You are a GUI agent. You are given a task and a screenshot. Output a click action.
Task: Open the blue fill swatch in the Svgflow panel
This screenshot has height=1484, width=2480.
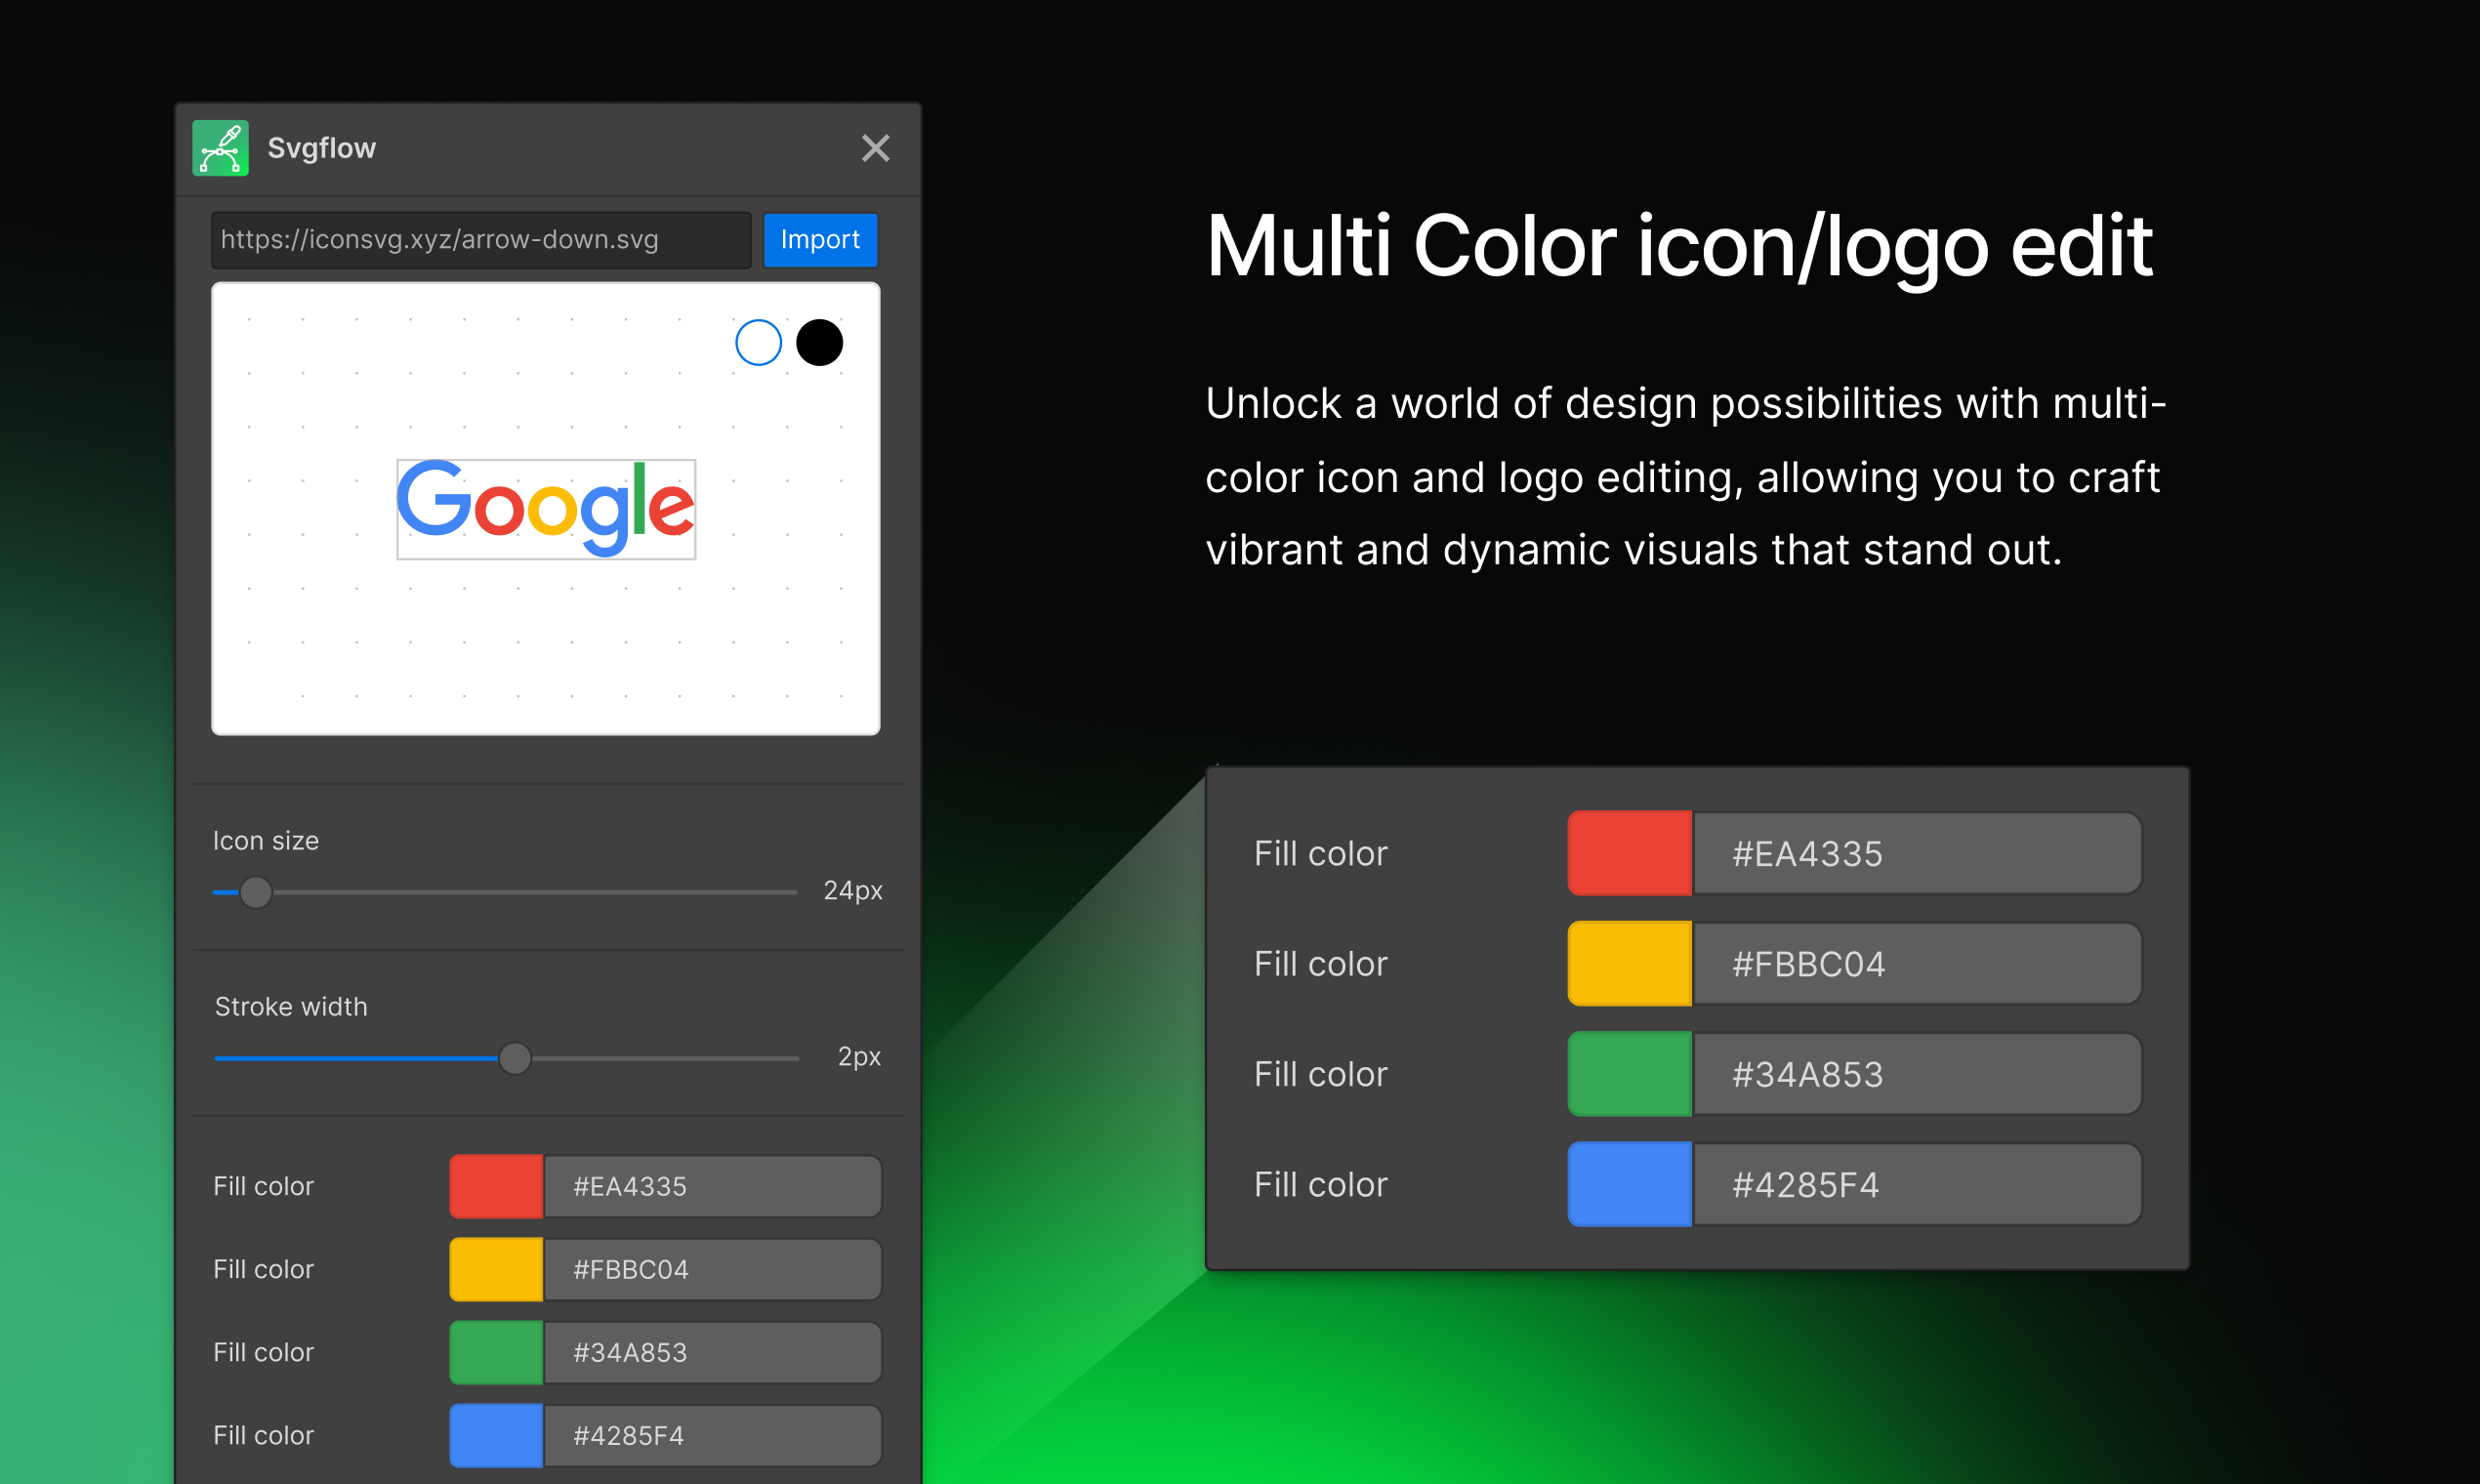496,1435
